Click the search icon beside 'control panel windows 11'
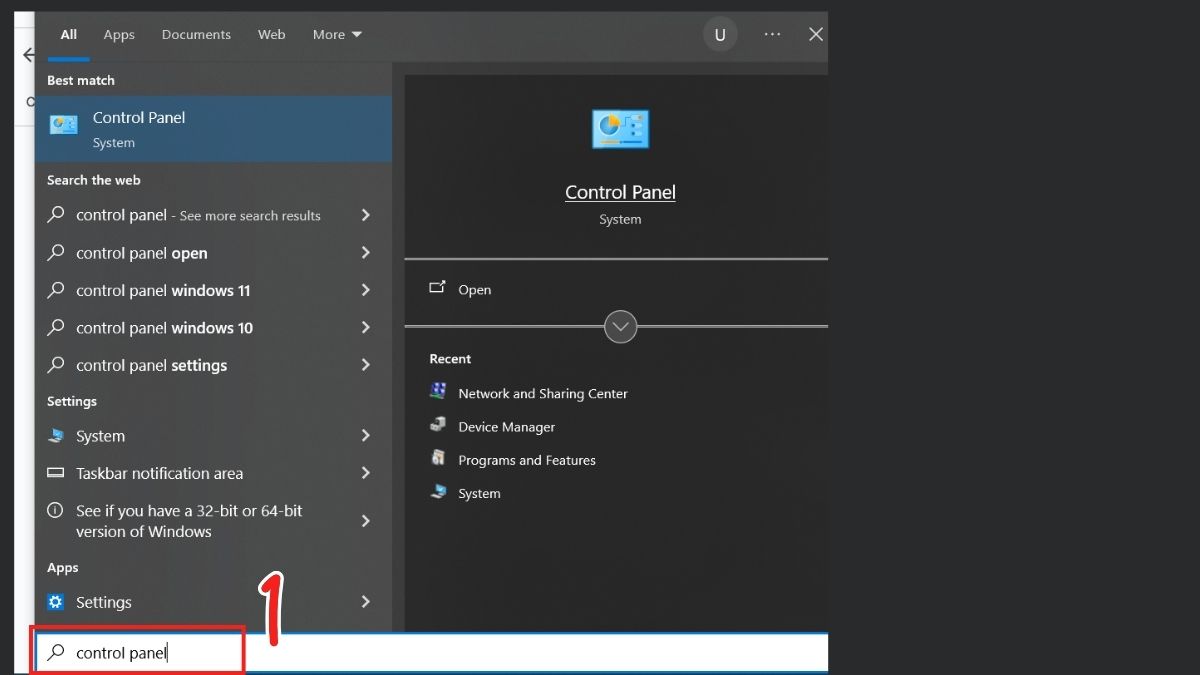The width and height of the screenshot is (1200, 675). pyautogui.click(x=57, y=290)
